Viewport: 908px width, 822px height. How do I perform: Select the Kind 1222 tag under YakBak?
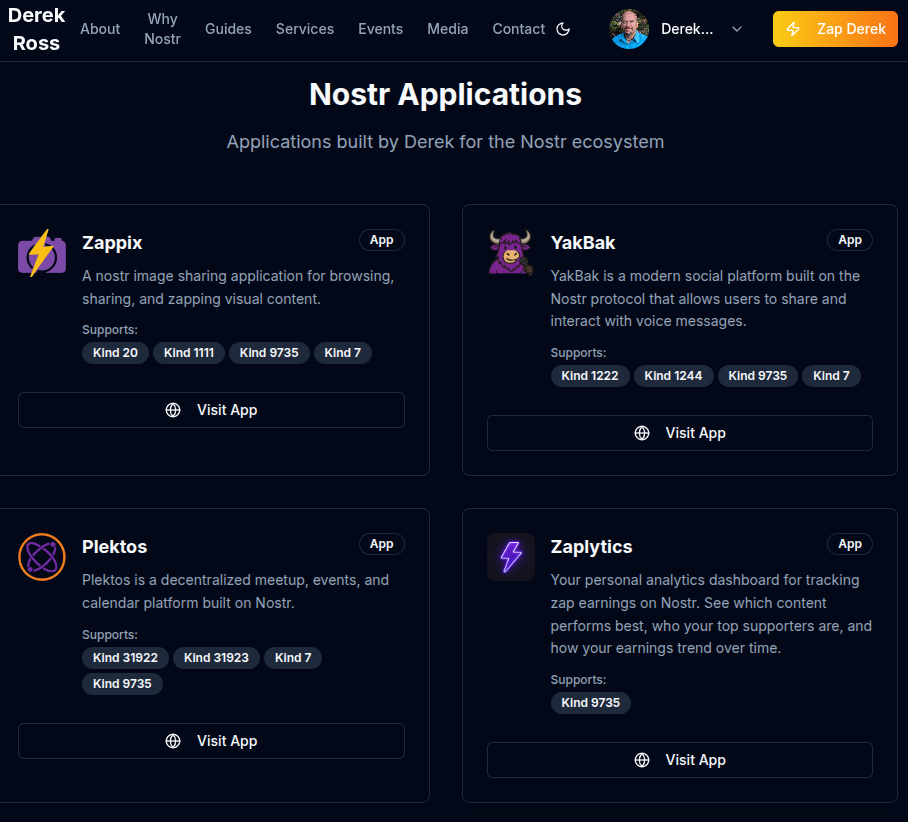pyautogui.click(x=590, y=376)
